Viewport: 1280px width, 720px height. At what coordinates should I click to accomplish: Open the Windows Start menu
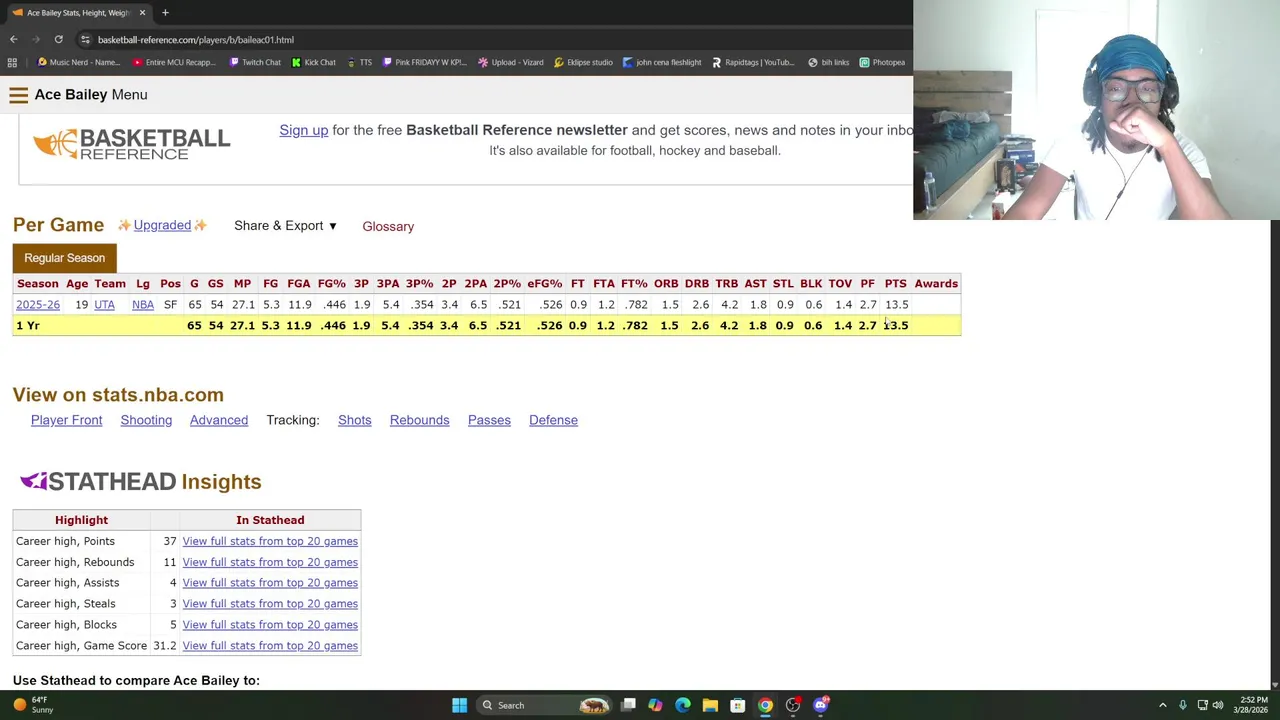click(x=459, y=705)
